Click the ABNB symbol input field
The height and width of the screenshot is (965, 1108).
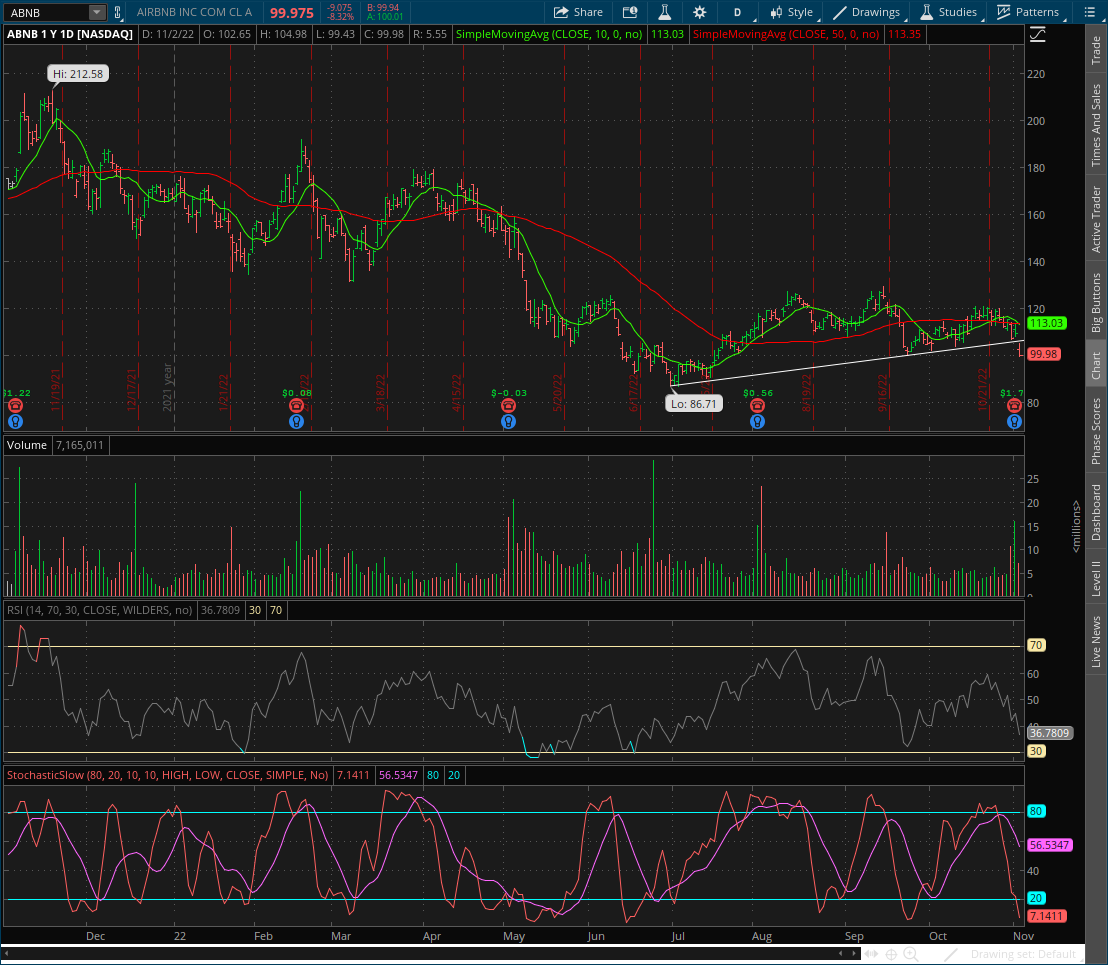pyautogui.click(x=47, y=12)
